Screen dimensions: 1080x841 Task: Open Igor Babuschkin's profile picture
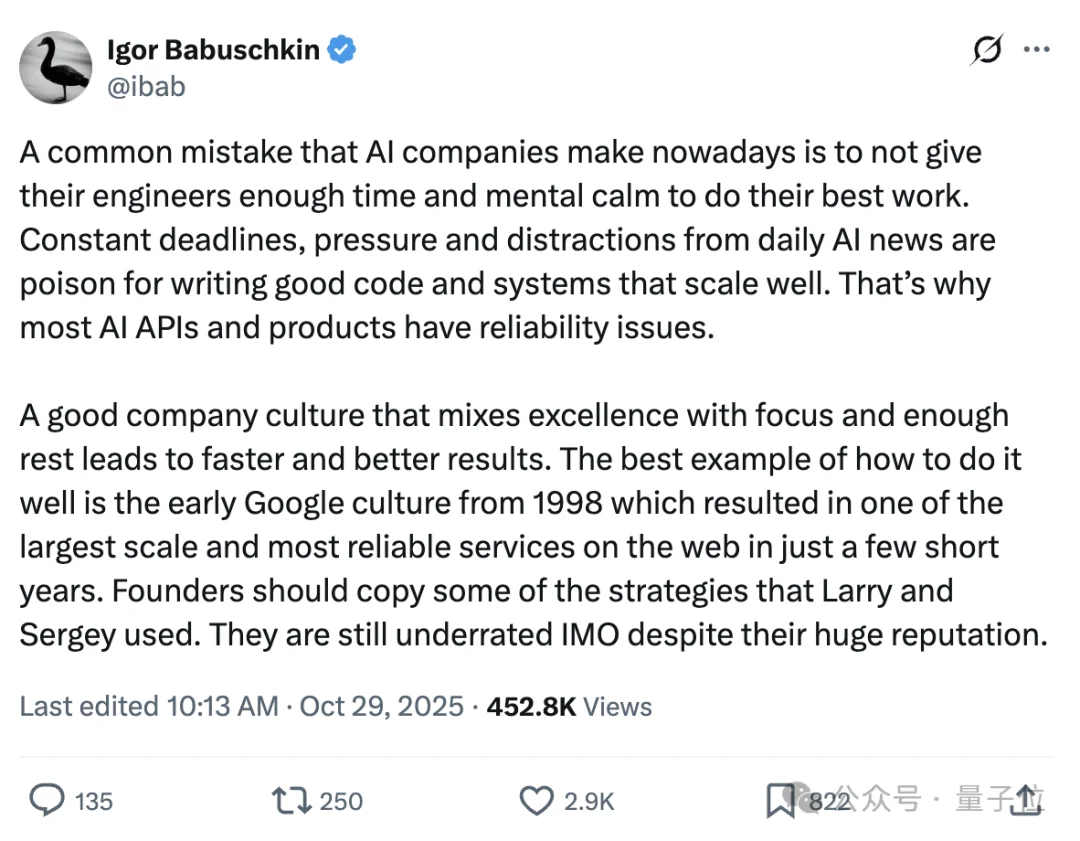coord(56,67)
